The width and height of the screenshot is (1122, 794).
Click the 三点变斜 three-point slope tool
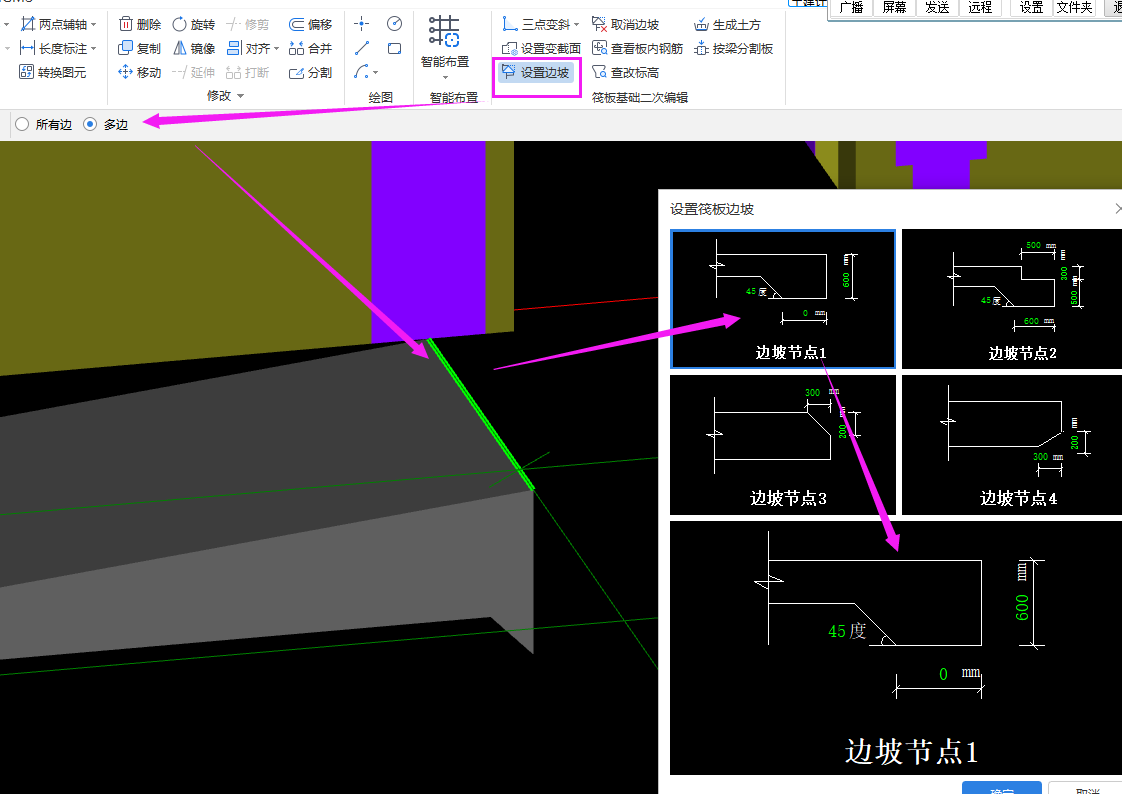click(536, 24)
